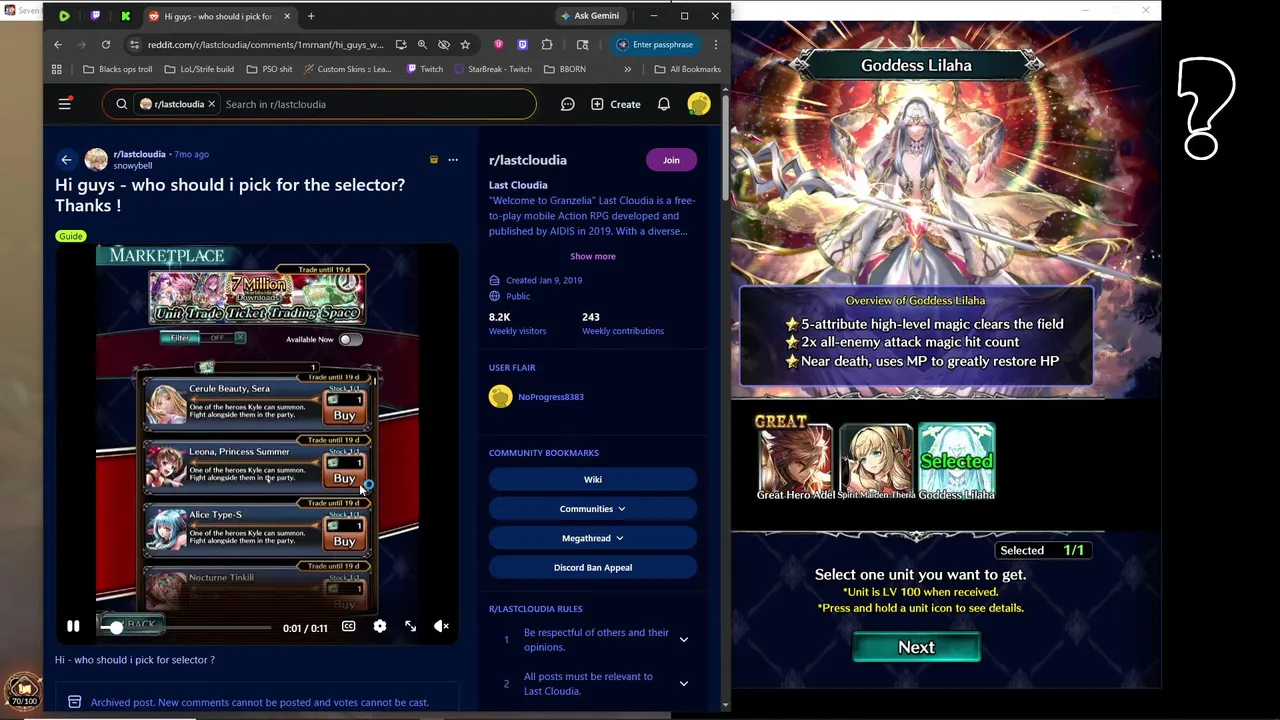Seek on the video progress slider
This screenshot has width=1280, height=720.
coord(186,628)
